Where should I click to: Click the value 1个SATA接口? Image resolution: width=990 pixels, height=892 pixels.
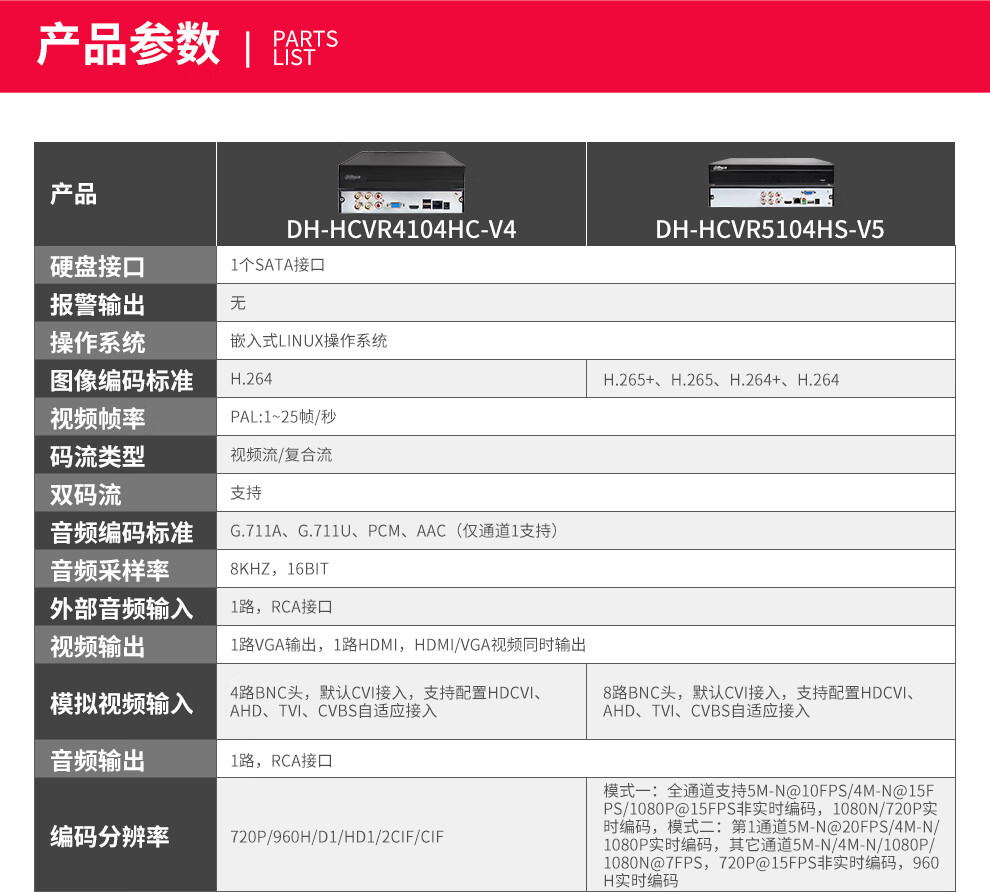(x=277, y=265)
